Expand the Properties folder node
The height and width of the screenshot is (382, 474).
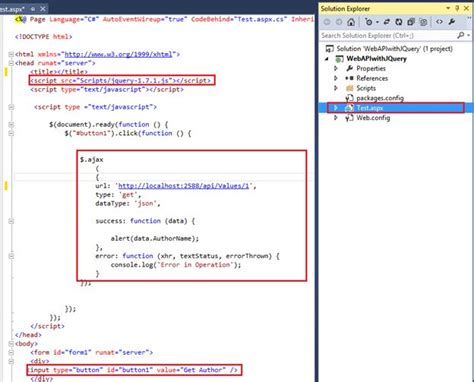336,68
